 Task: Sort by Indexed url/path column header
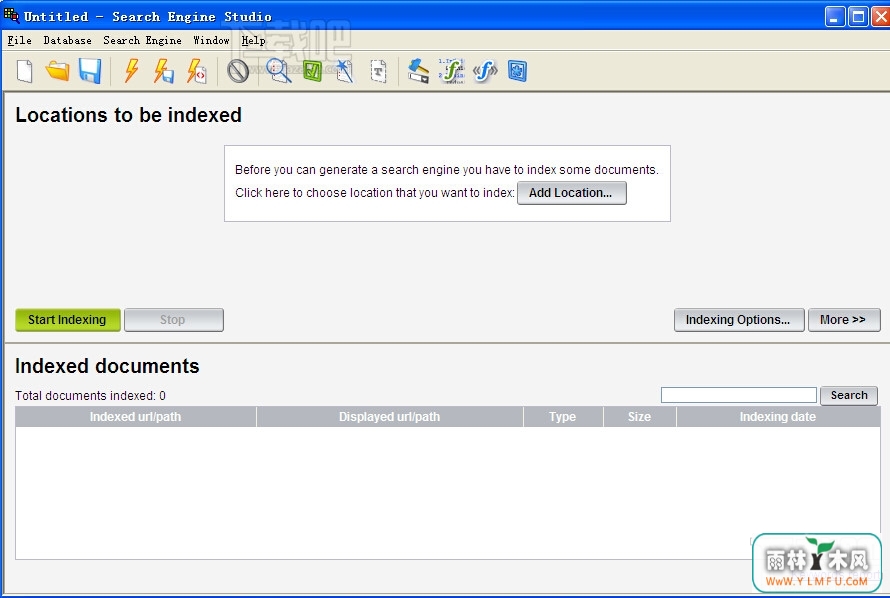pos(136,416)
